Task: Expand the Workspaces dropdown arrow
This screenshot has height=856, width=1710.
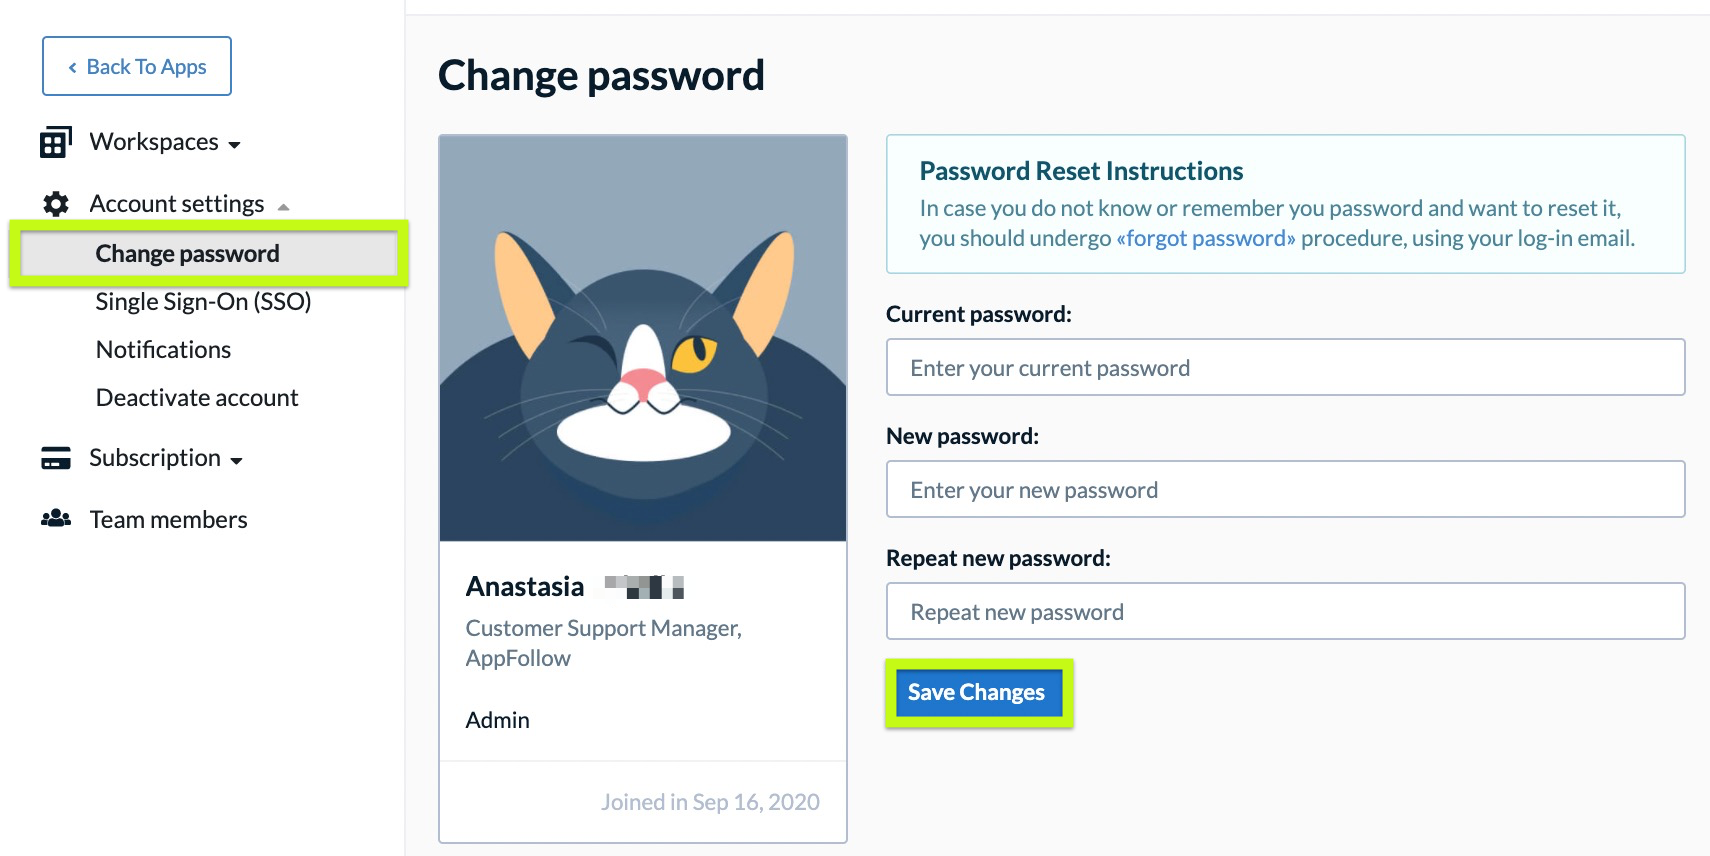Action: click(x=235, y=145)
